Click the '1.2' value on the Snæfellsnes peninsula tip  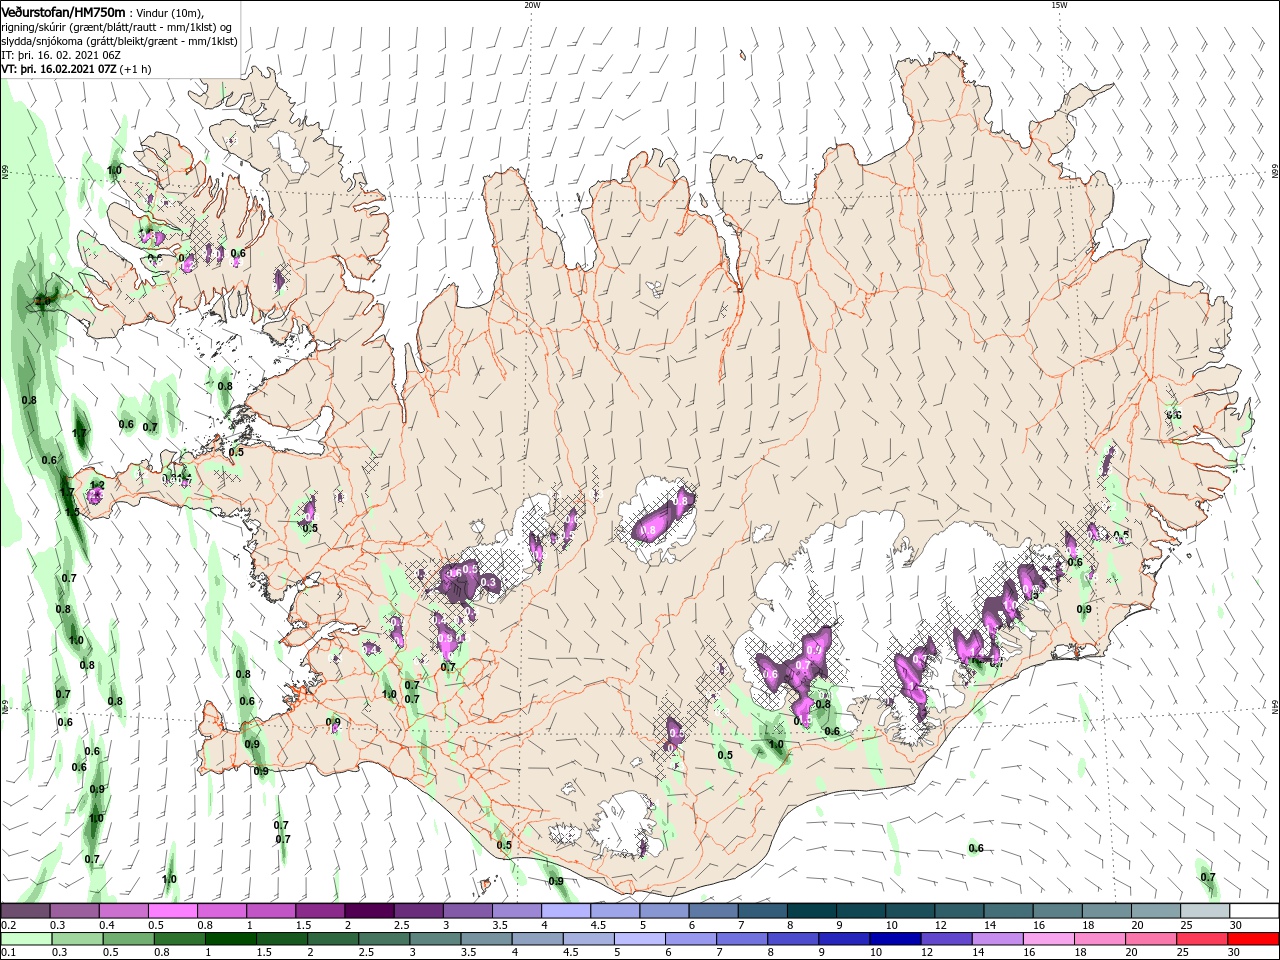(x=97, y=485)
